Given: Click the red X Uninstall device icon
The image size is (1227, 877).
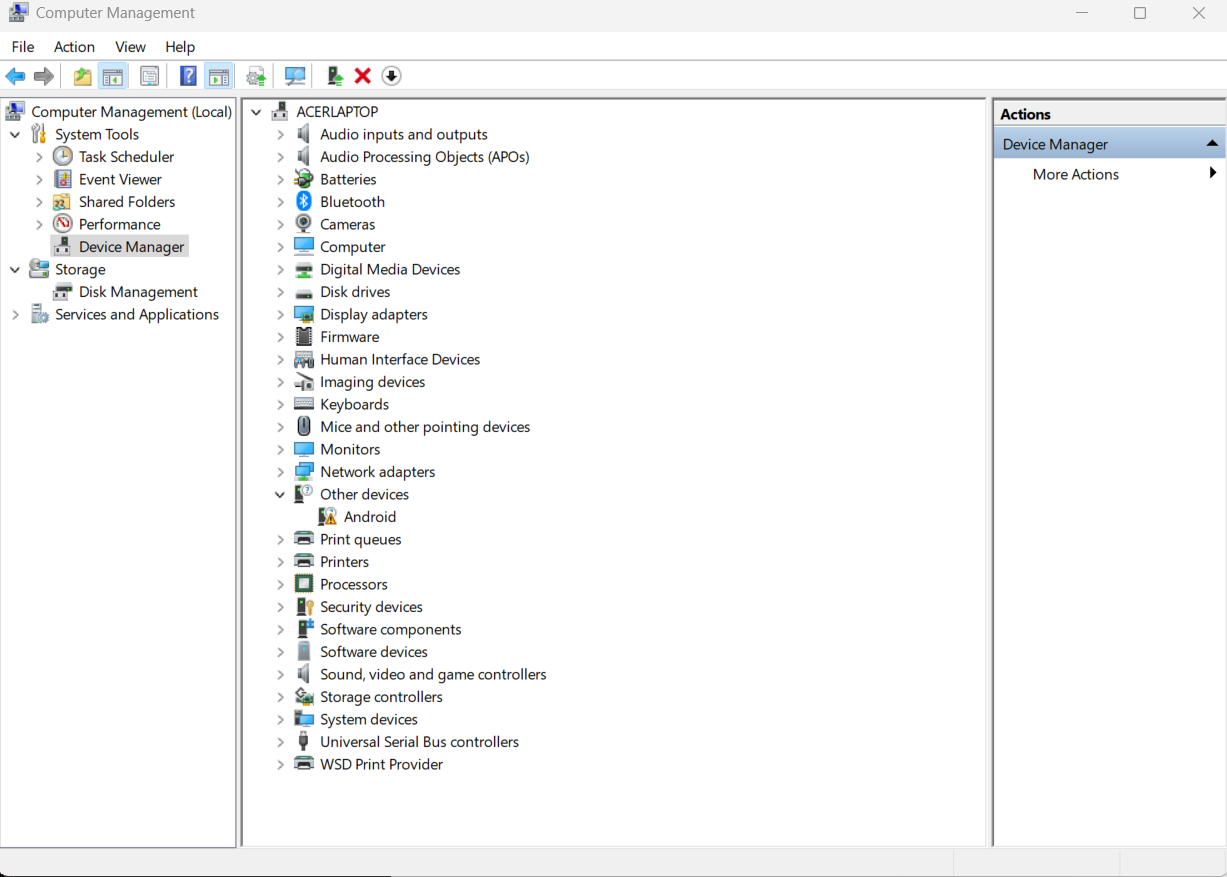Looking at the screenshot, I should tap(363, 76).
